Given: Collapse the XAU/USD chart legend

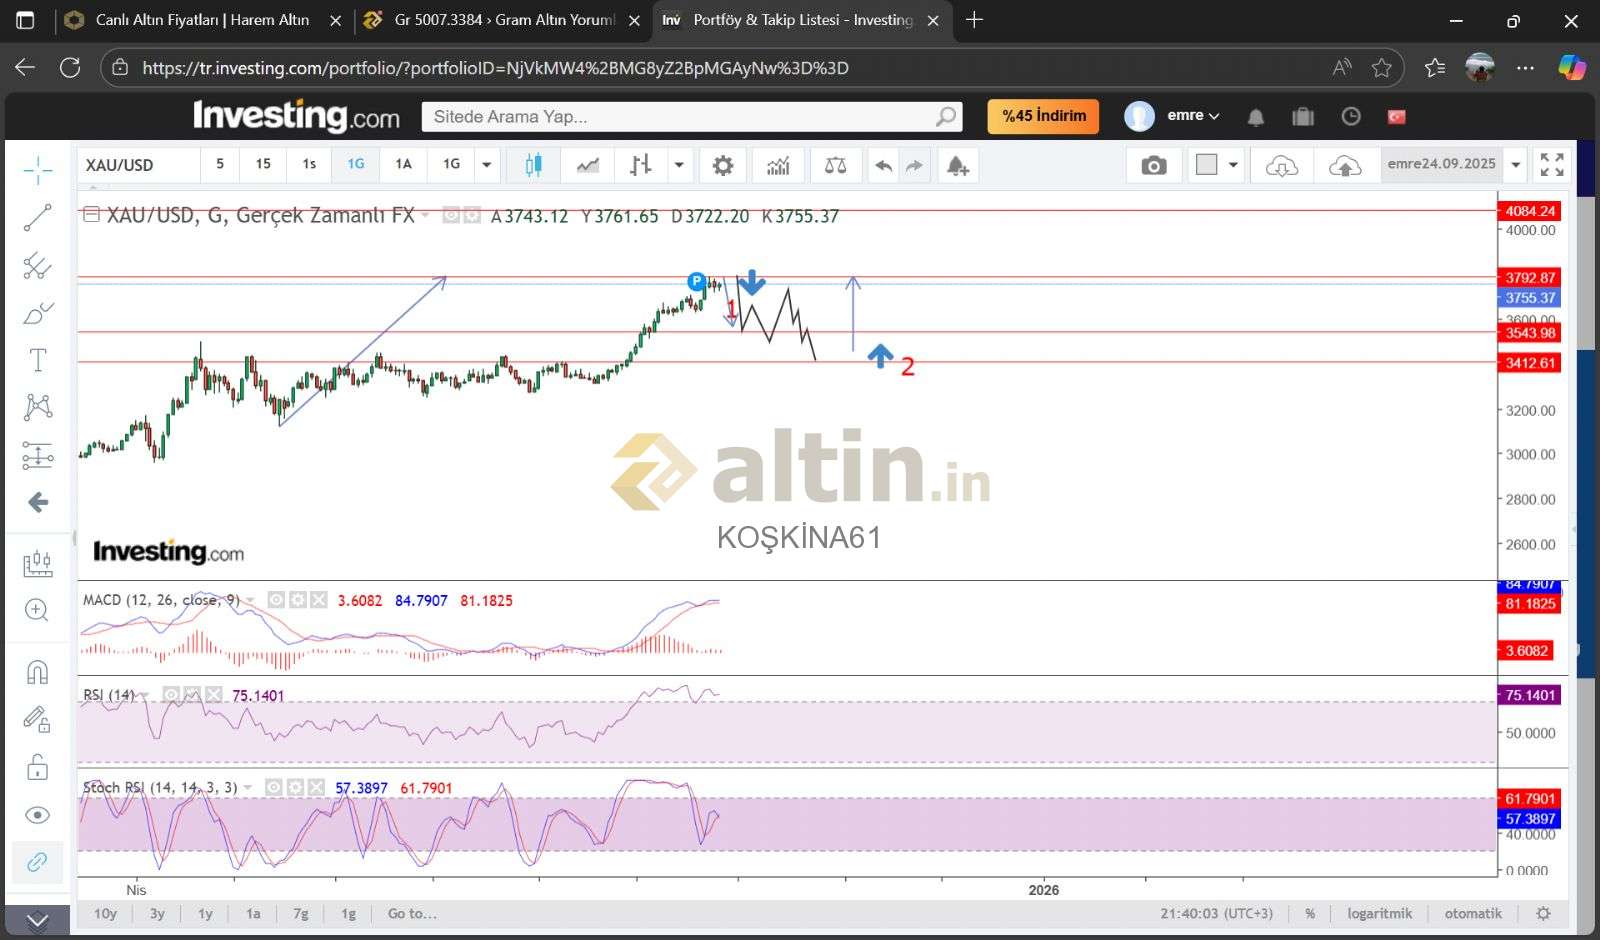Looking at the screenshot, I should coord(91,214).
